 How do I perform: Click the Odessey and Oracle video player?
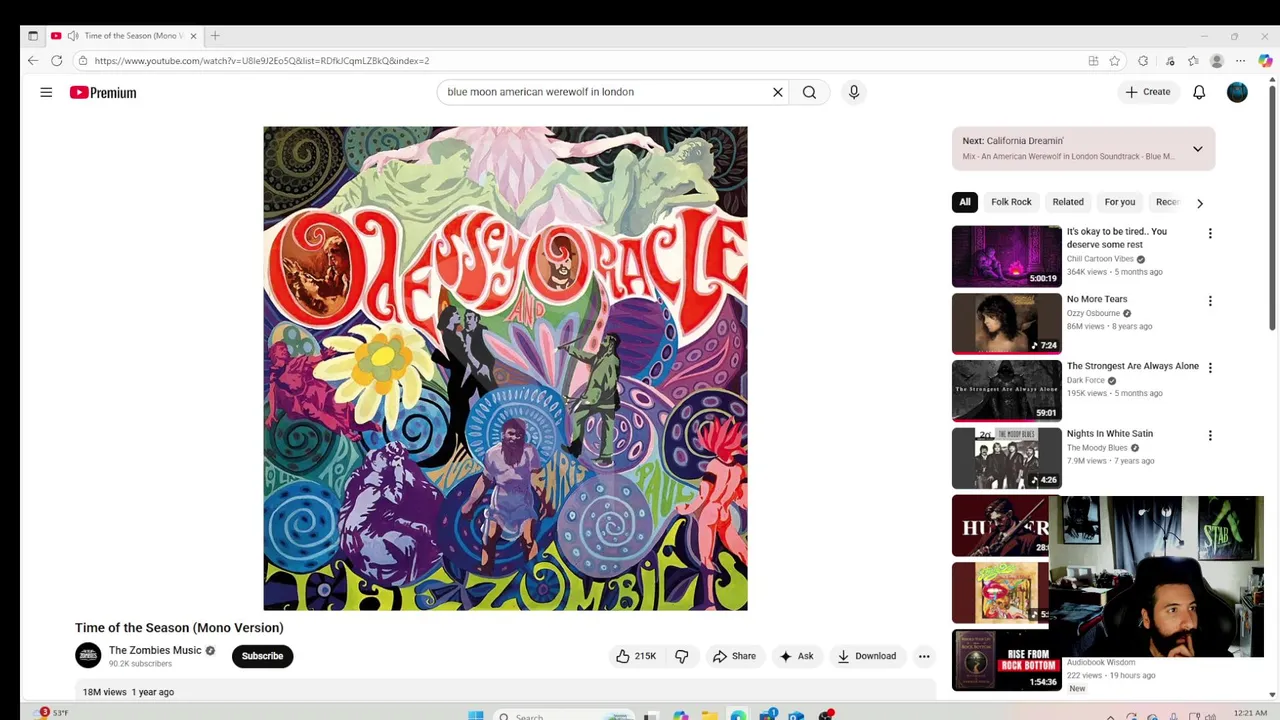(x=505, y=368)
